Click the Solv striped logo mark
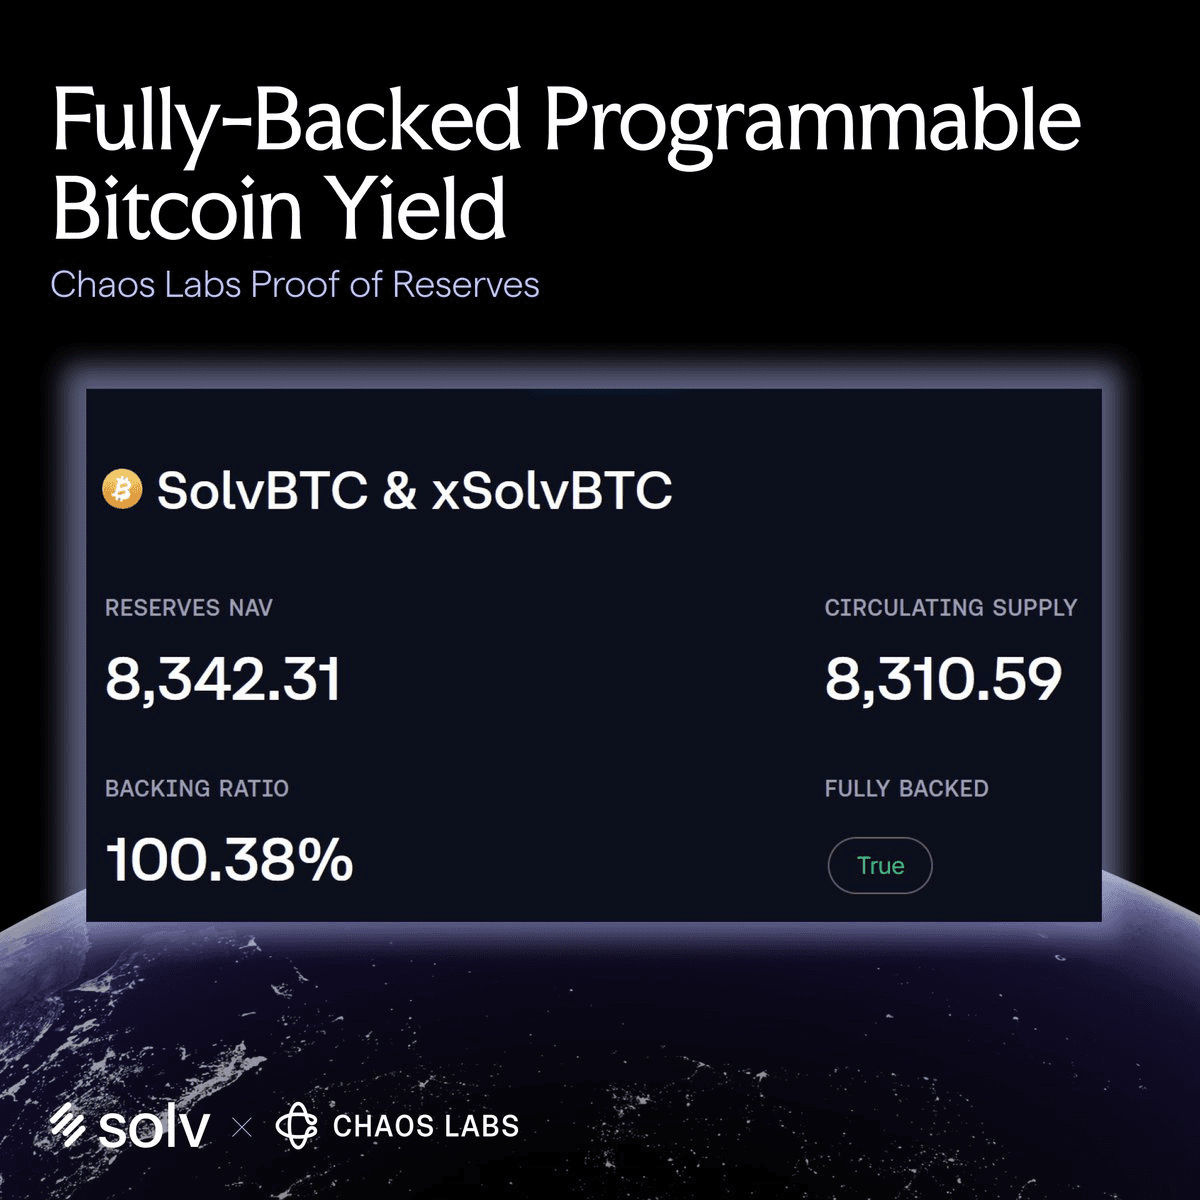Screen dimensions: 1200x1200 (69, 1127)
